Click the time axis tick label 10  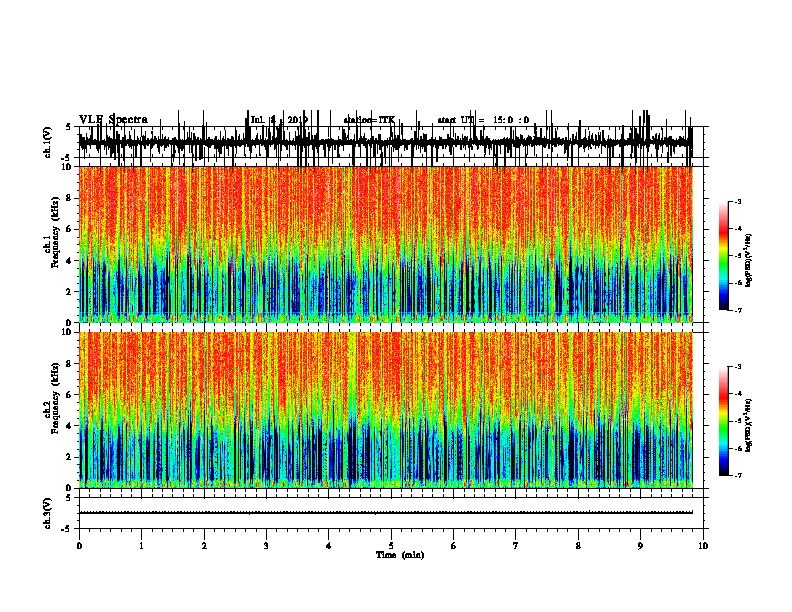703,546
